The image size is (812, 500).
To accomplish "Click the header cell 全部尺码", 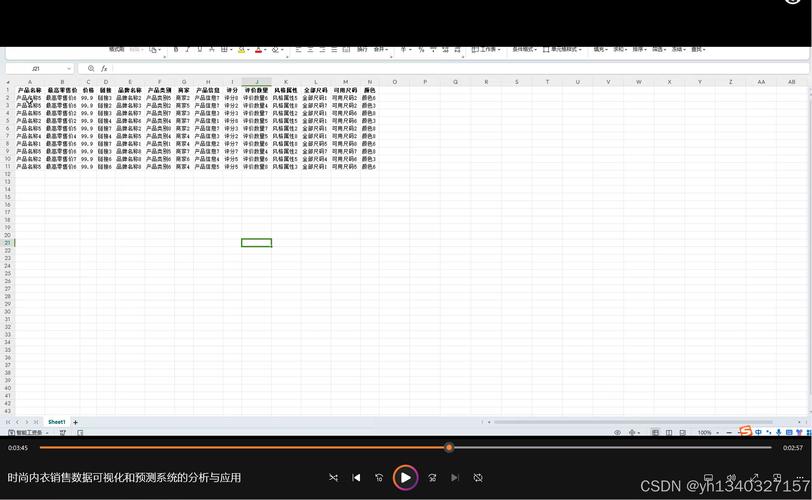I will (315, 90).
